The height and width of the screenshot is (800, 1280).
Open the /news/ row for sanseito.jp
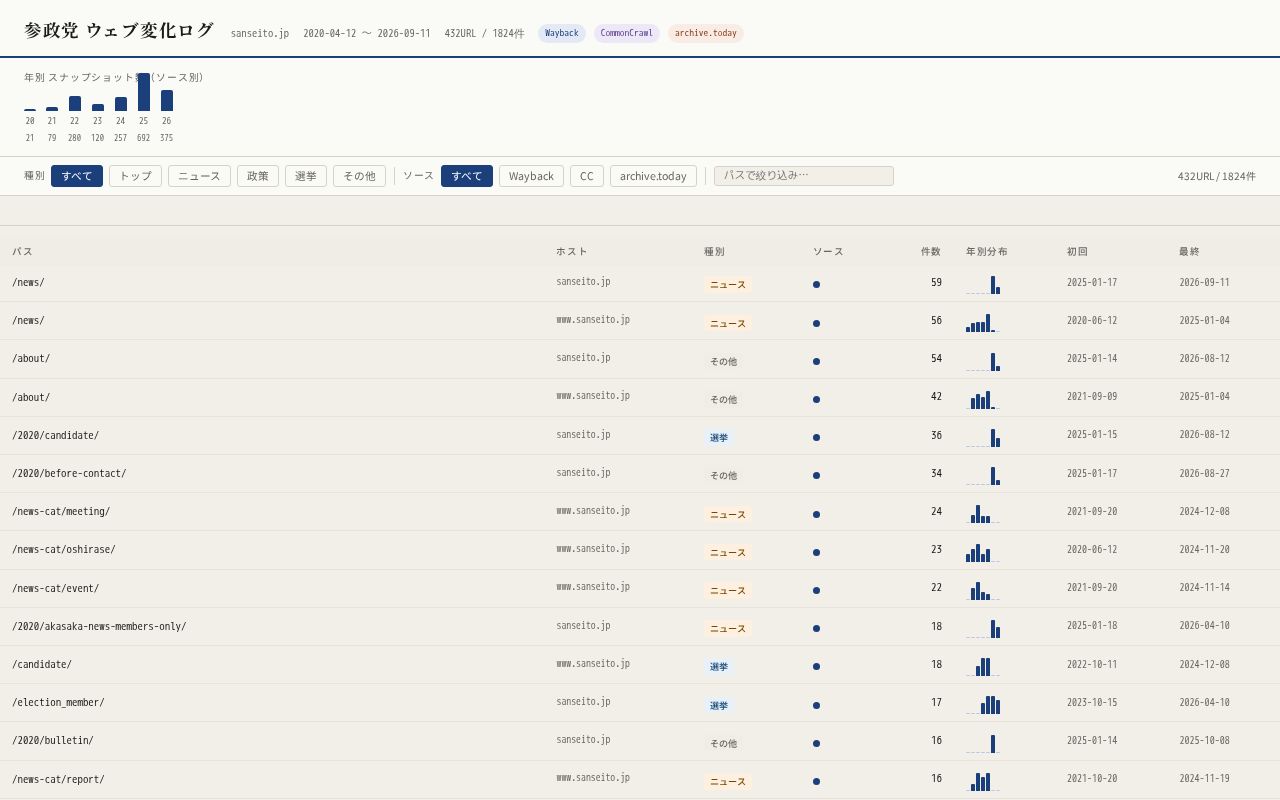click(x=640, y=283)
